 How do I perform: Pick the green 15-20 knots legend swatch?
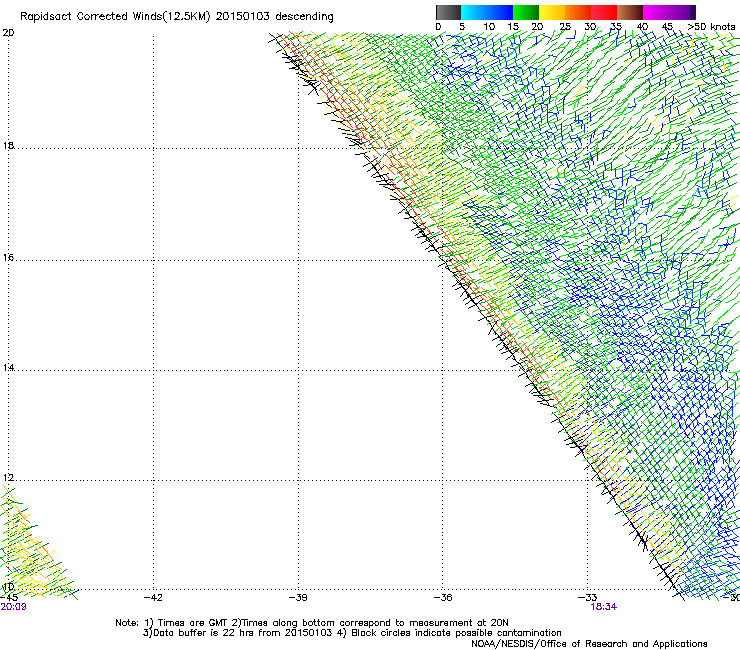526,12
